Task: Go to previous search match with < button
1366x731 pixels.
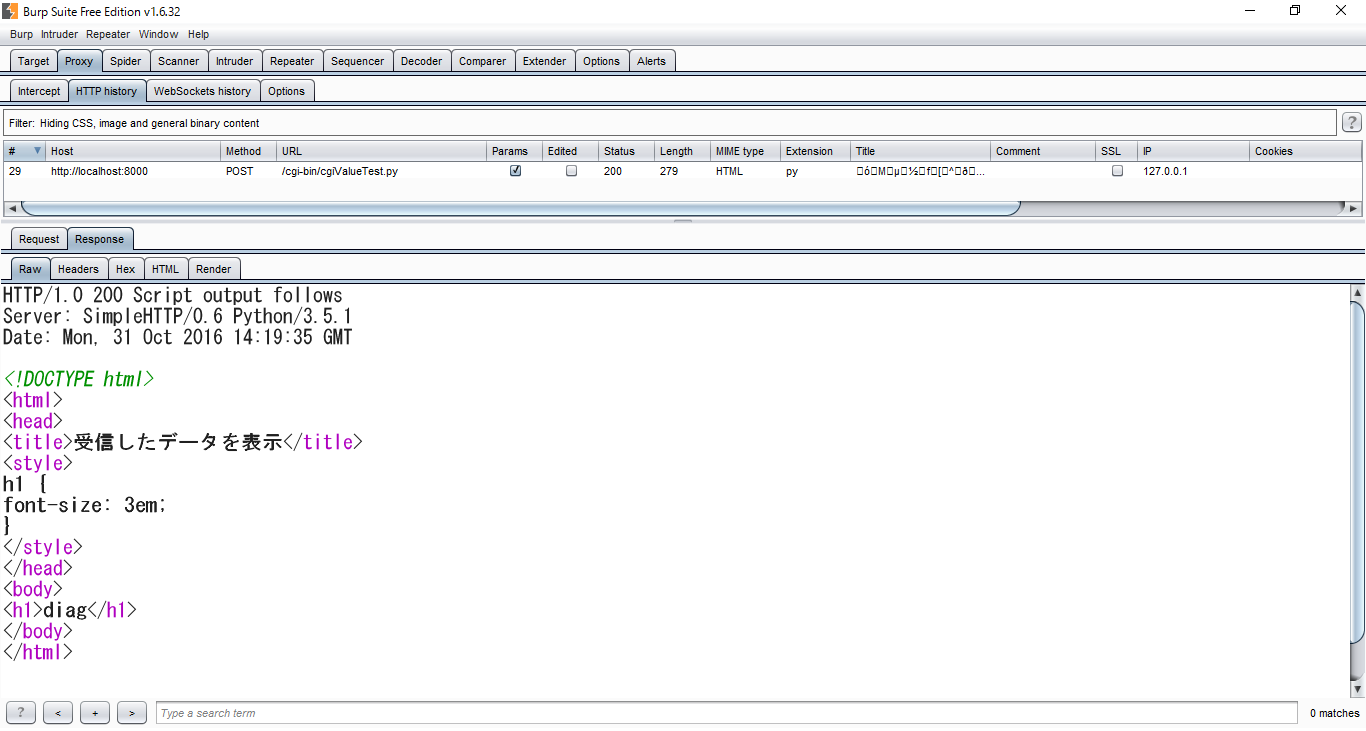Action: pos(58,713)
